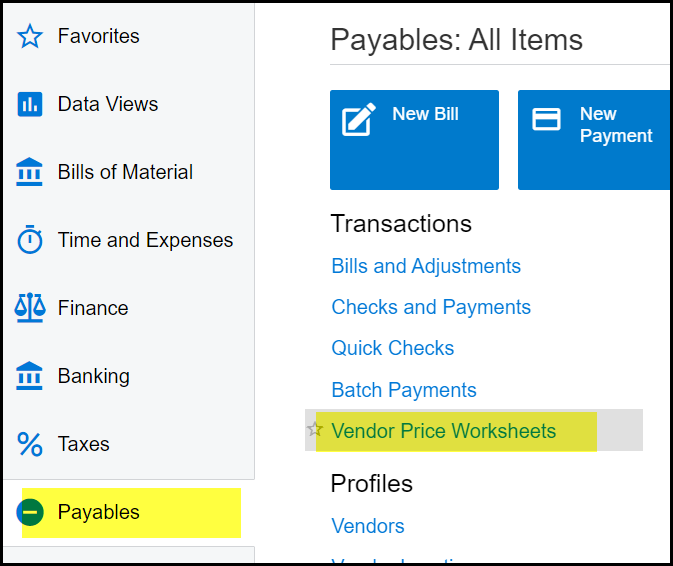Go to Quick Checks
This screenshot has height=566, width=673.
click(x=393, y=348)
